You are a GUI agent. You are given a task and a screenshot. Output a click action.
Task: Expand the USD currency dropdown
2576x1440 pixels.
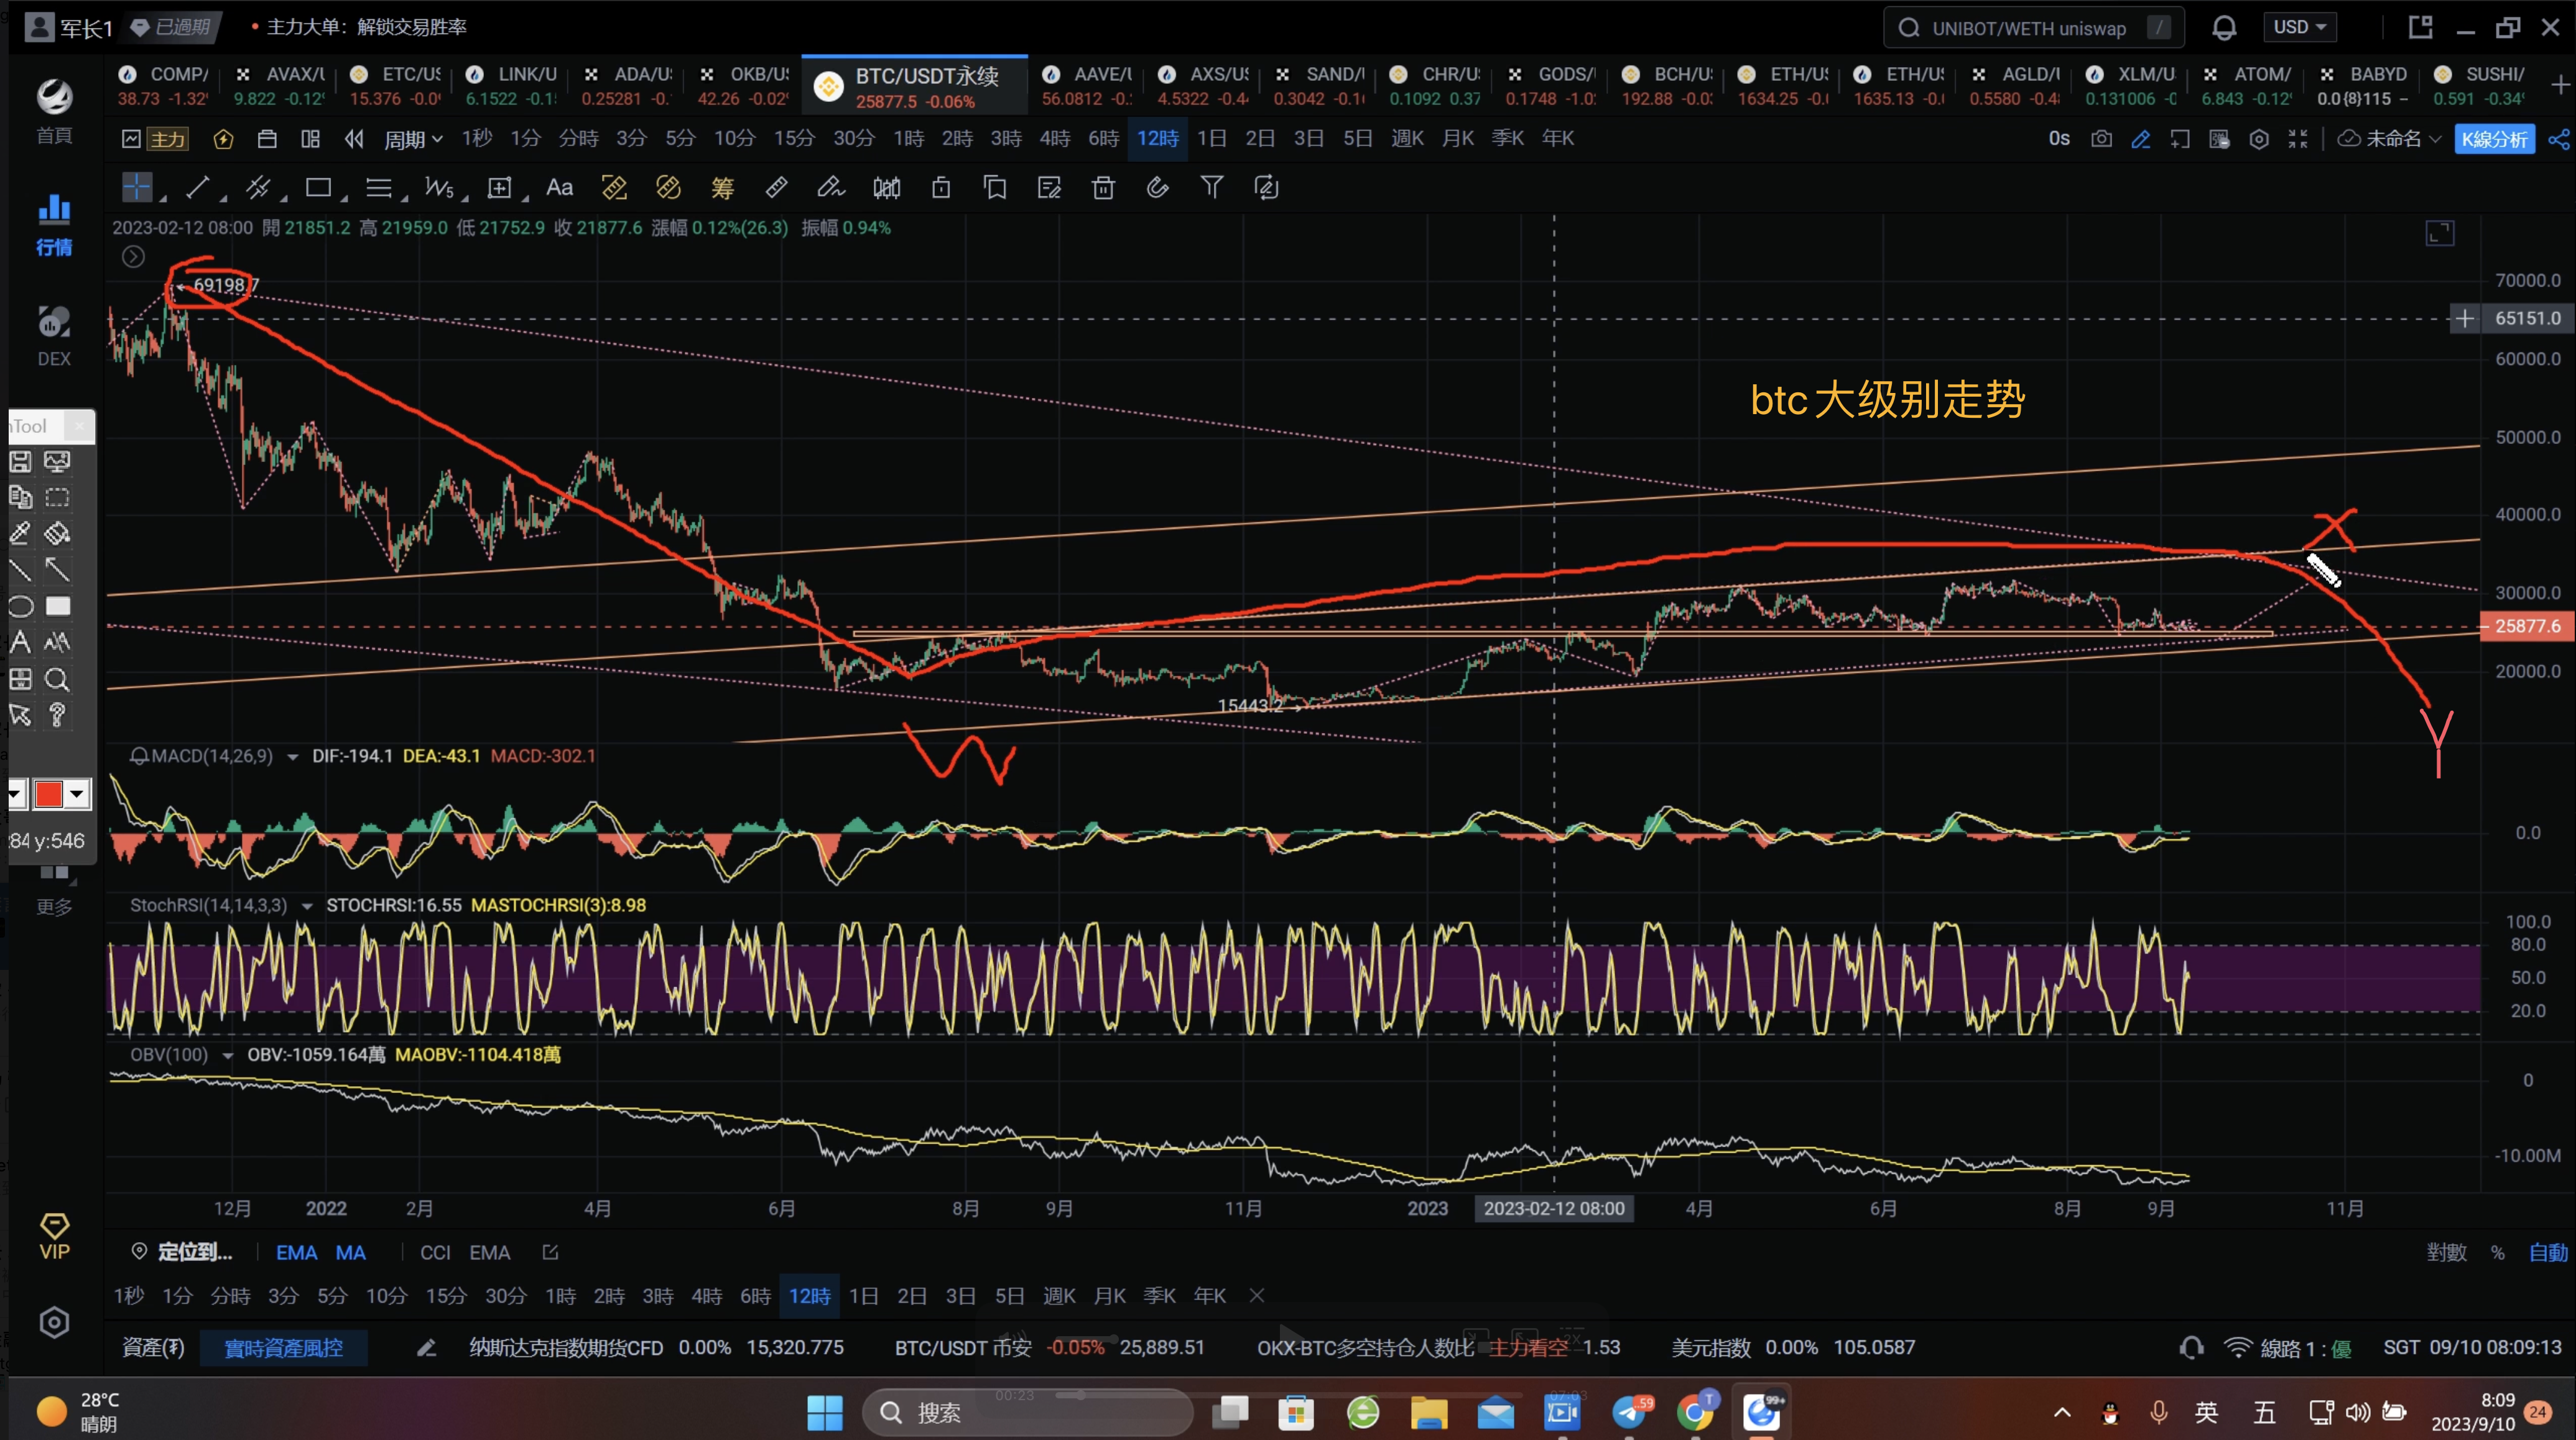pos(2299,28)
